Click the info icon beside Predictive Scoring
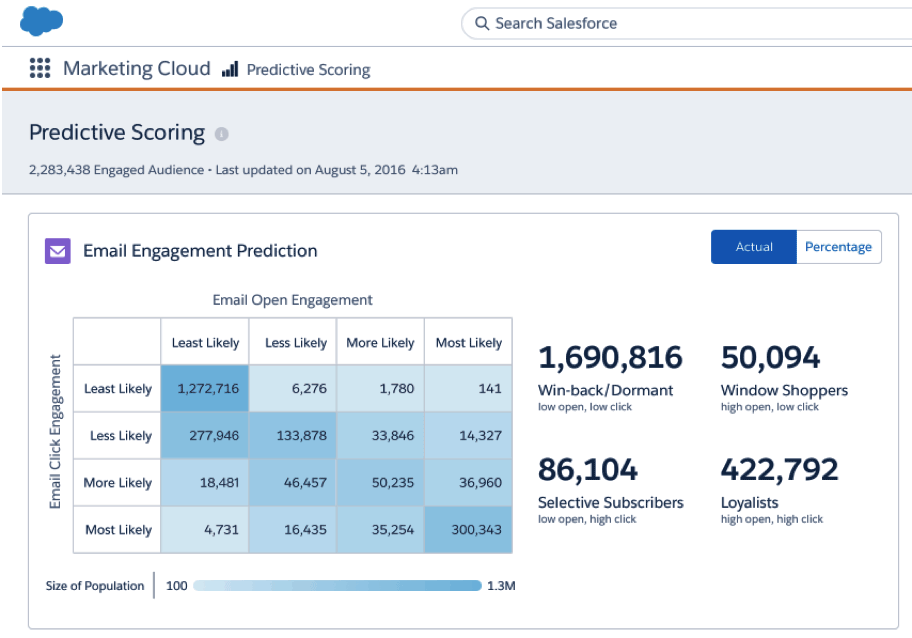This screenshot has height=638, width=912. (221, 134)
